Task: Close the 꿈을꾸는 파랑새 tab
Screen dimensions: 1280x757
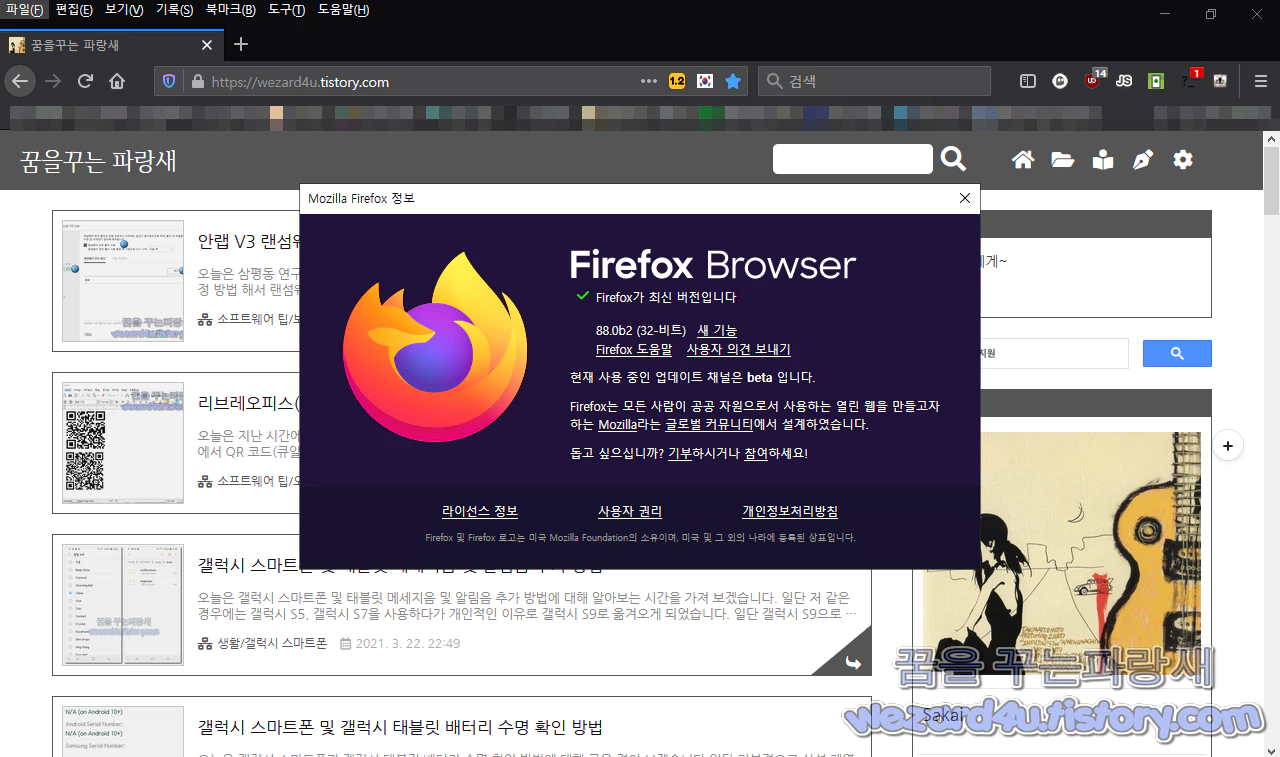Action: pos(207,45)
